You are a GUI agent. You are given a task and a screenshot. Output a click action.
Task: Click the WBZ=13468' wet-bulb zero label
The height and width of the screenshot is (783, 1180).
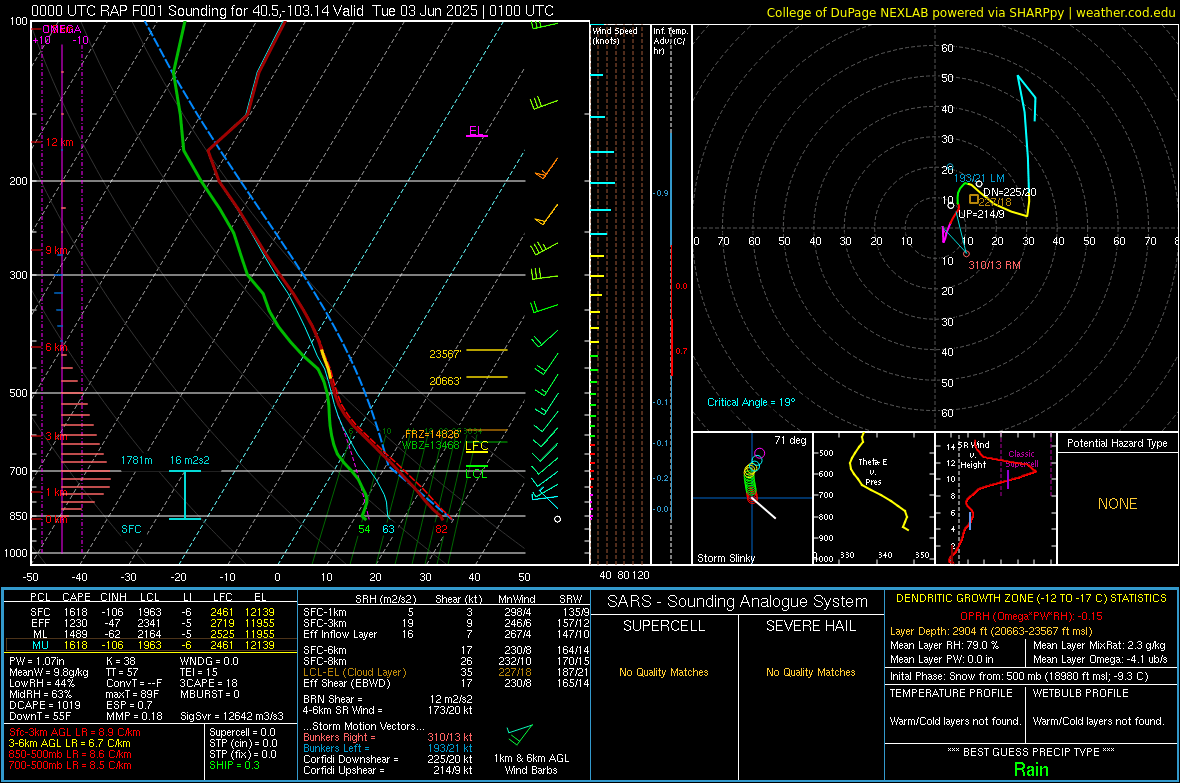coord(430,445)
